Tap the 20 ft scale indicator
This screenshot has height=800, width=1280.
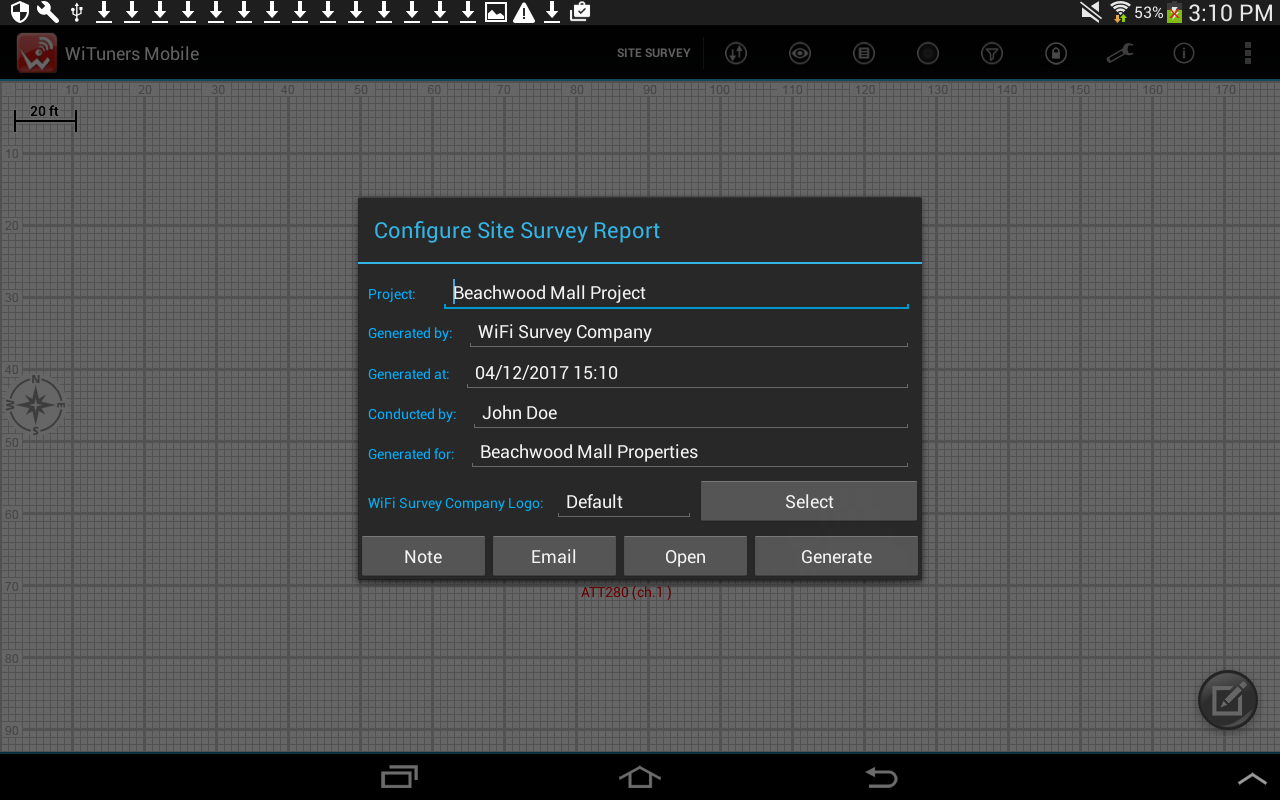(x=45, y=118)
